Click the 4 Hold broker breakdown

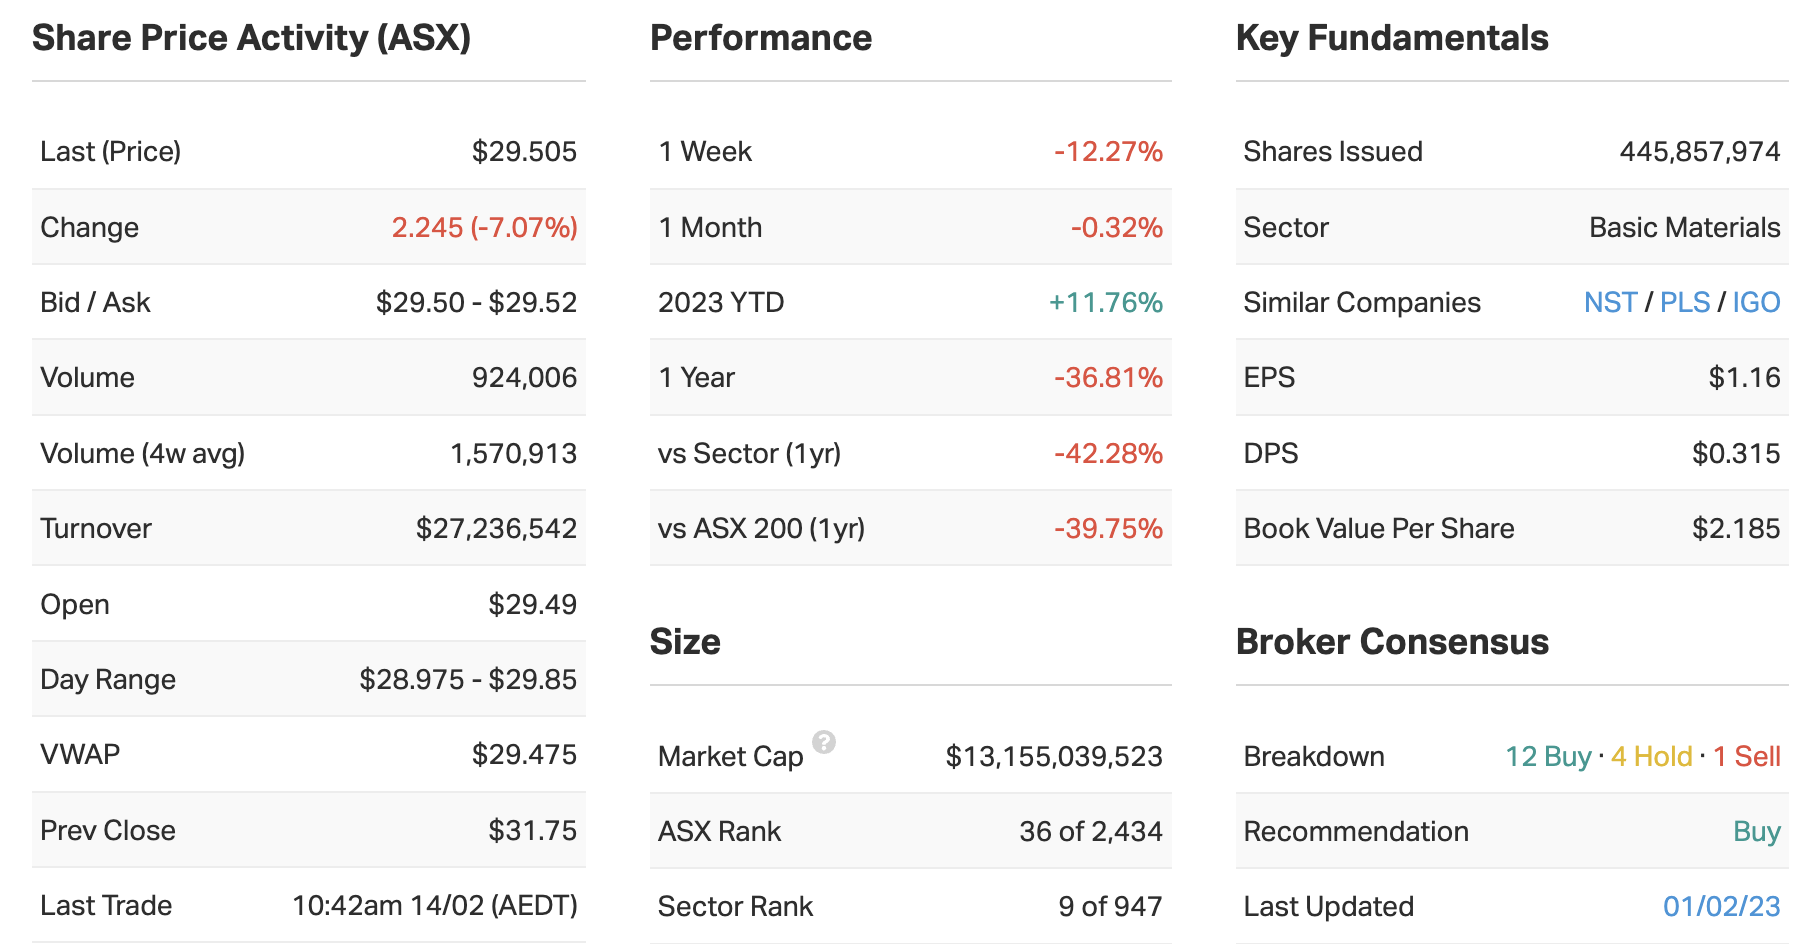tap(1651, 756)
